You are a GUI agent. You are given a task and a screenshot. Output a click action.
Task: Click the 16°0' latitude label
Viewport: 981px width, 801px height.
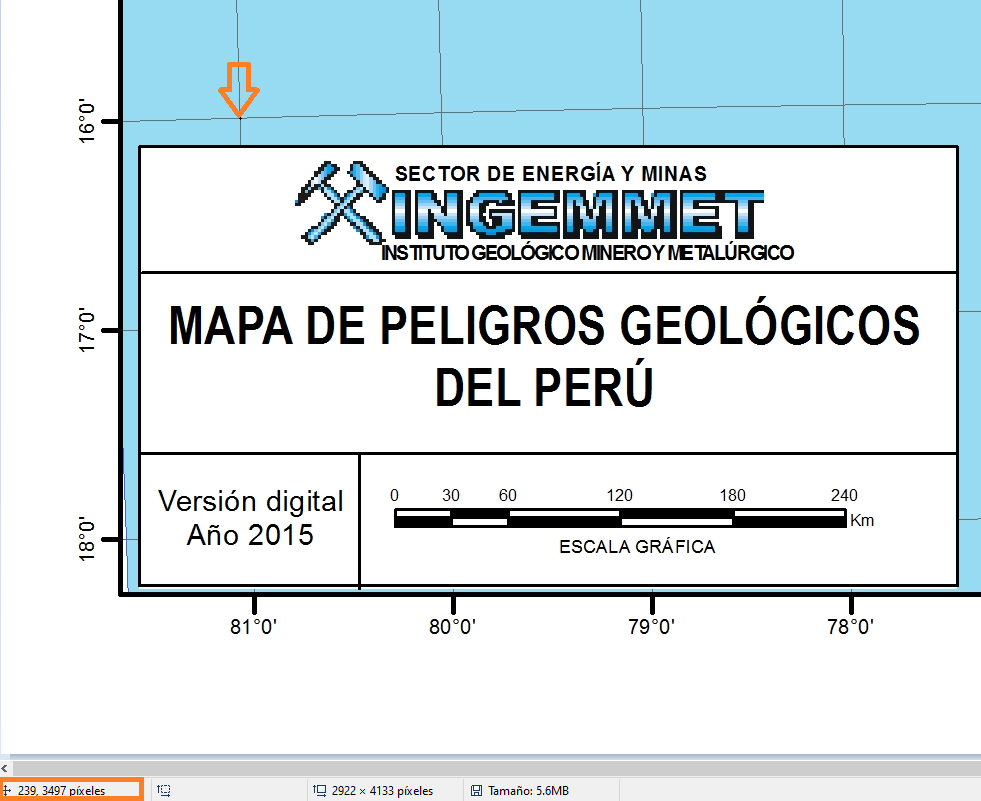pos(87,120)
